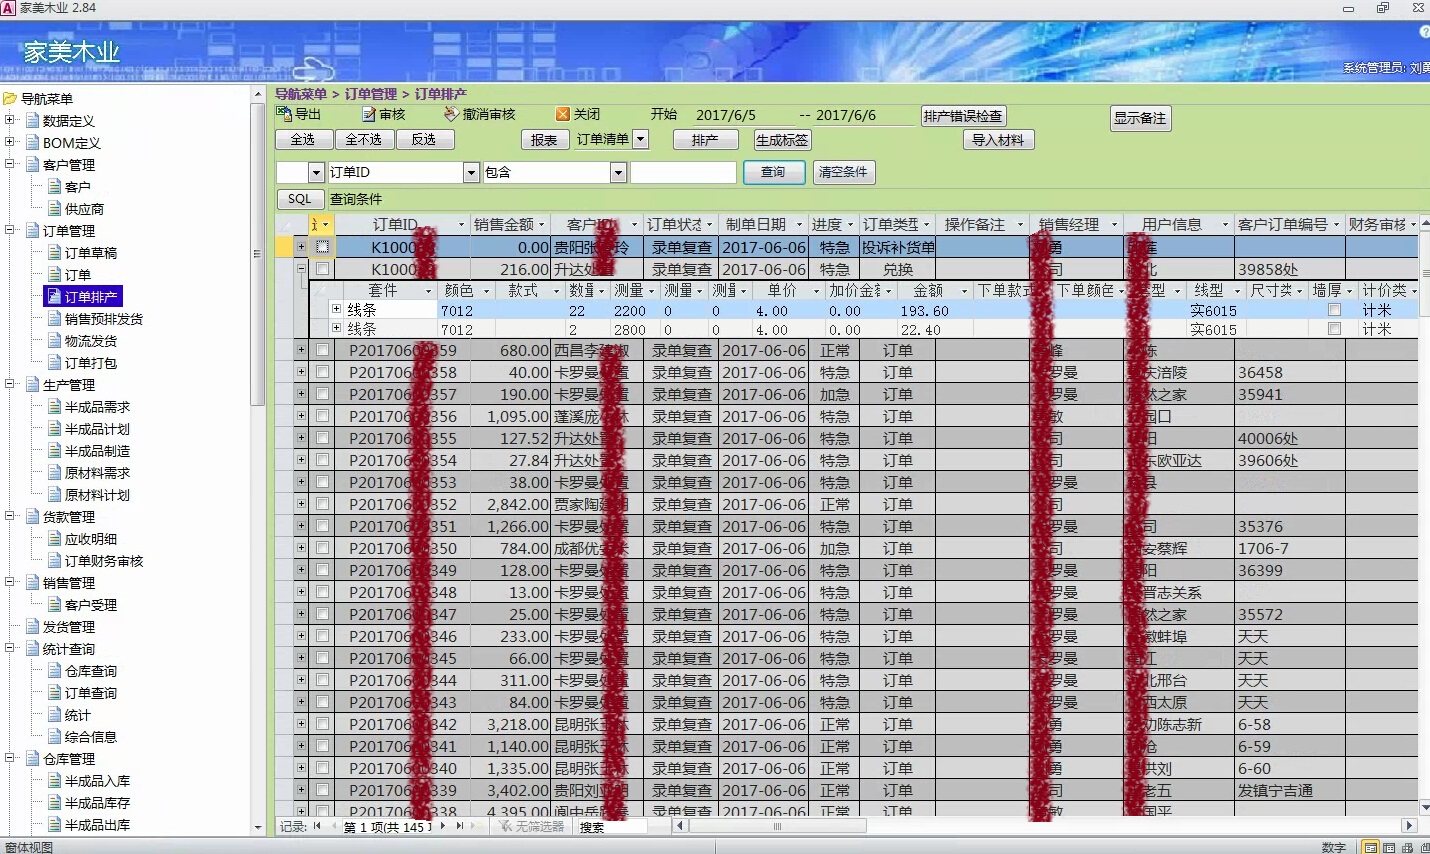Click the 导航菜单 folder icon

[10, 99]
